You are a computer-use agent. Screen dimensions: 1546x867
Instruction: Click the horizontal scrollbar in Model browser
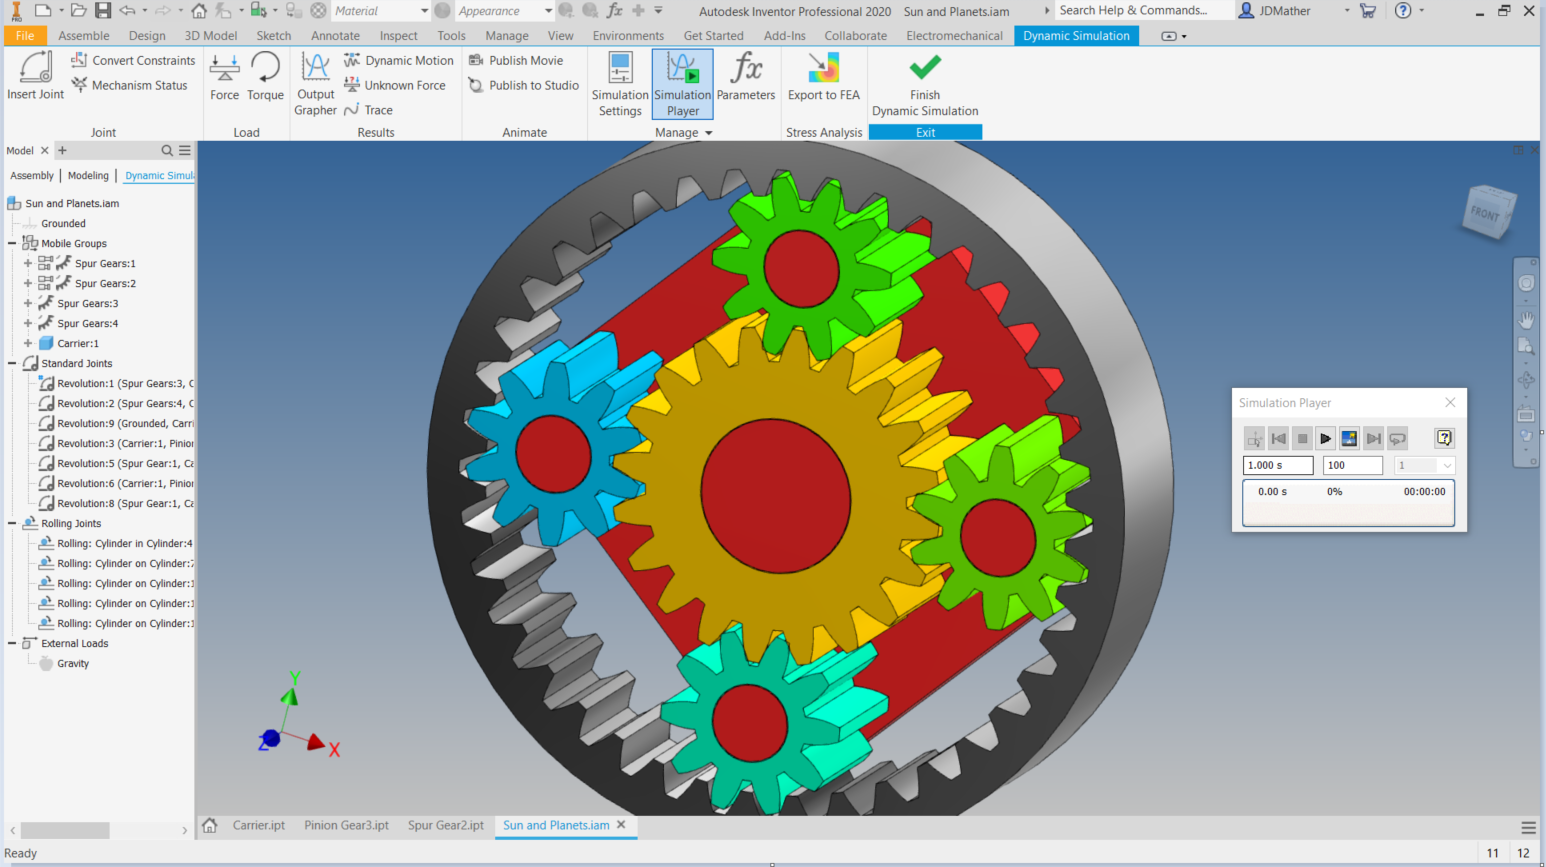[x=65, y=831]
